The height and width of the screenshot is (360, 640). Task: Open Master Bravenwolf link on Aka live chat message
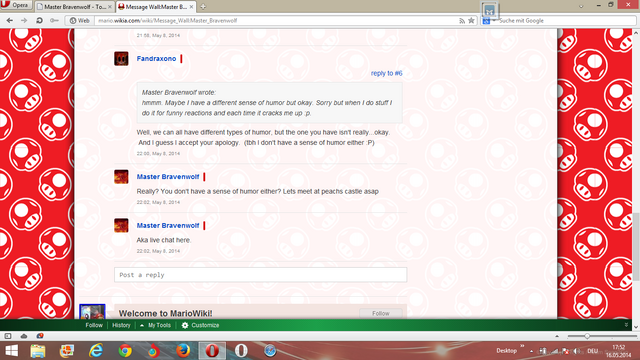click(168, 225)
